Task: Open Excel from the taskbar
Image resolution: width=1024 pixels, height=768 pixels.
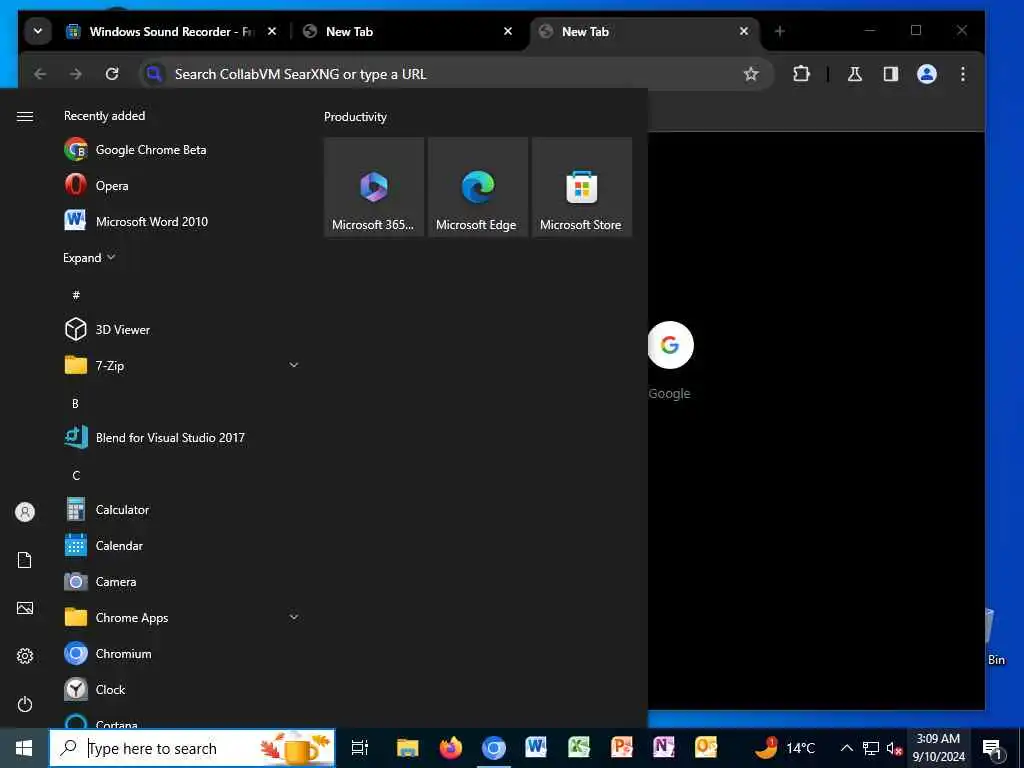Action: coord(579,748)
